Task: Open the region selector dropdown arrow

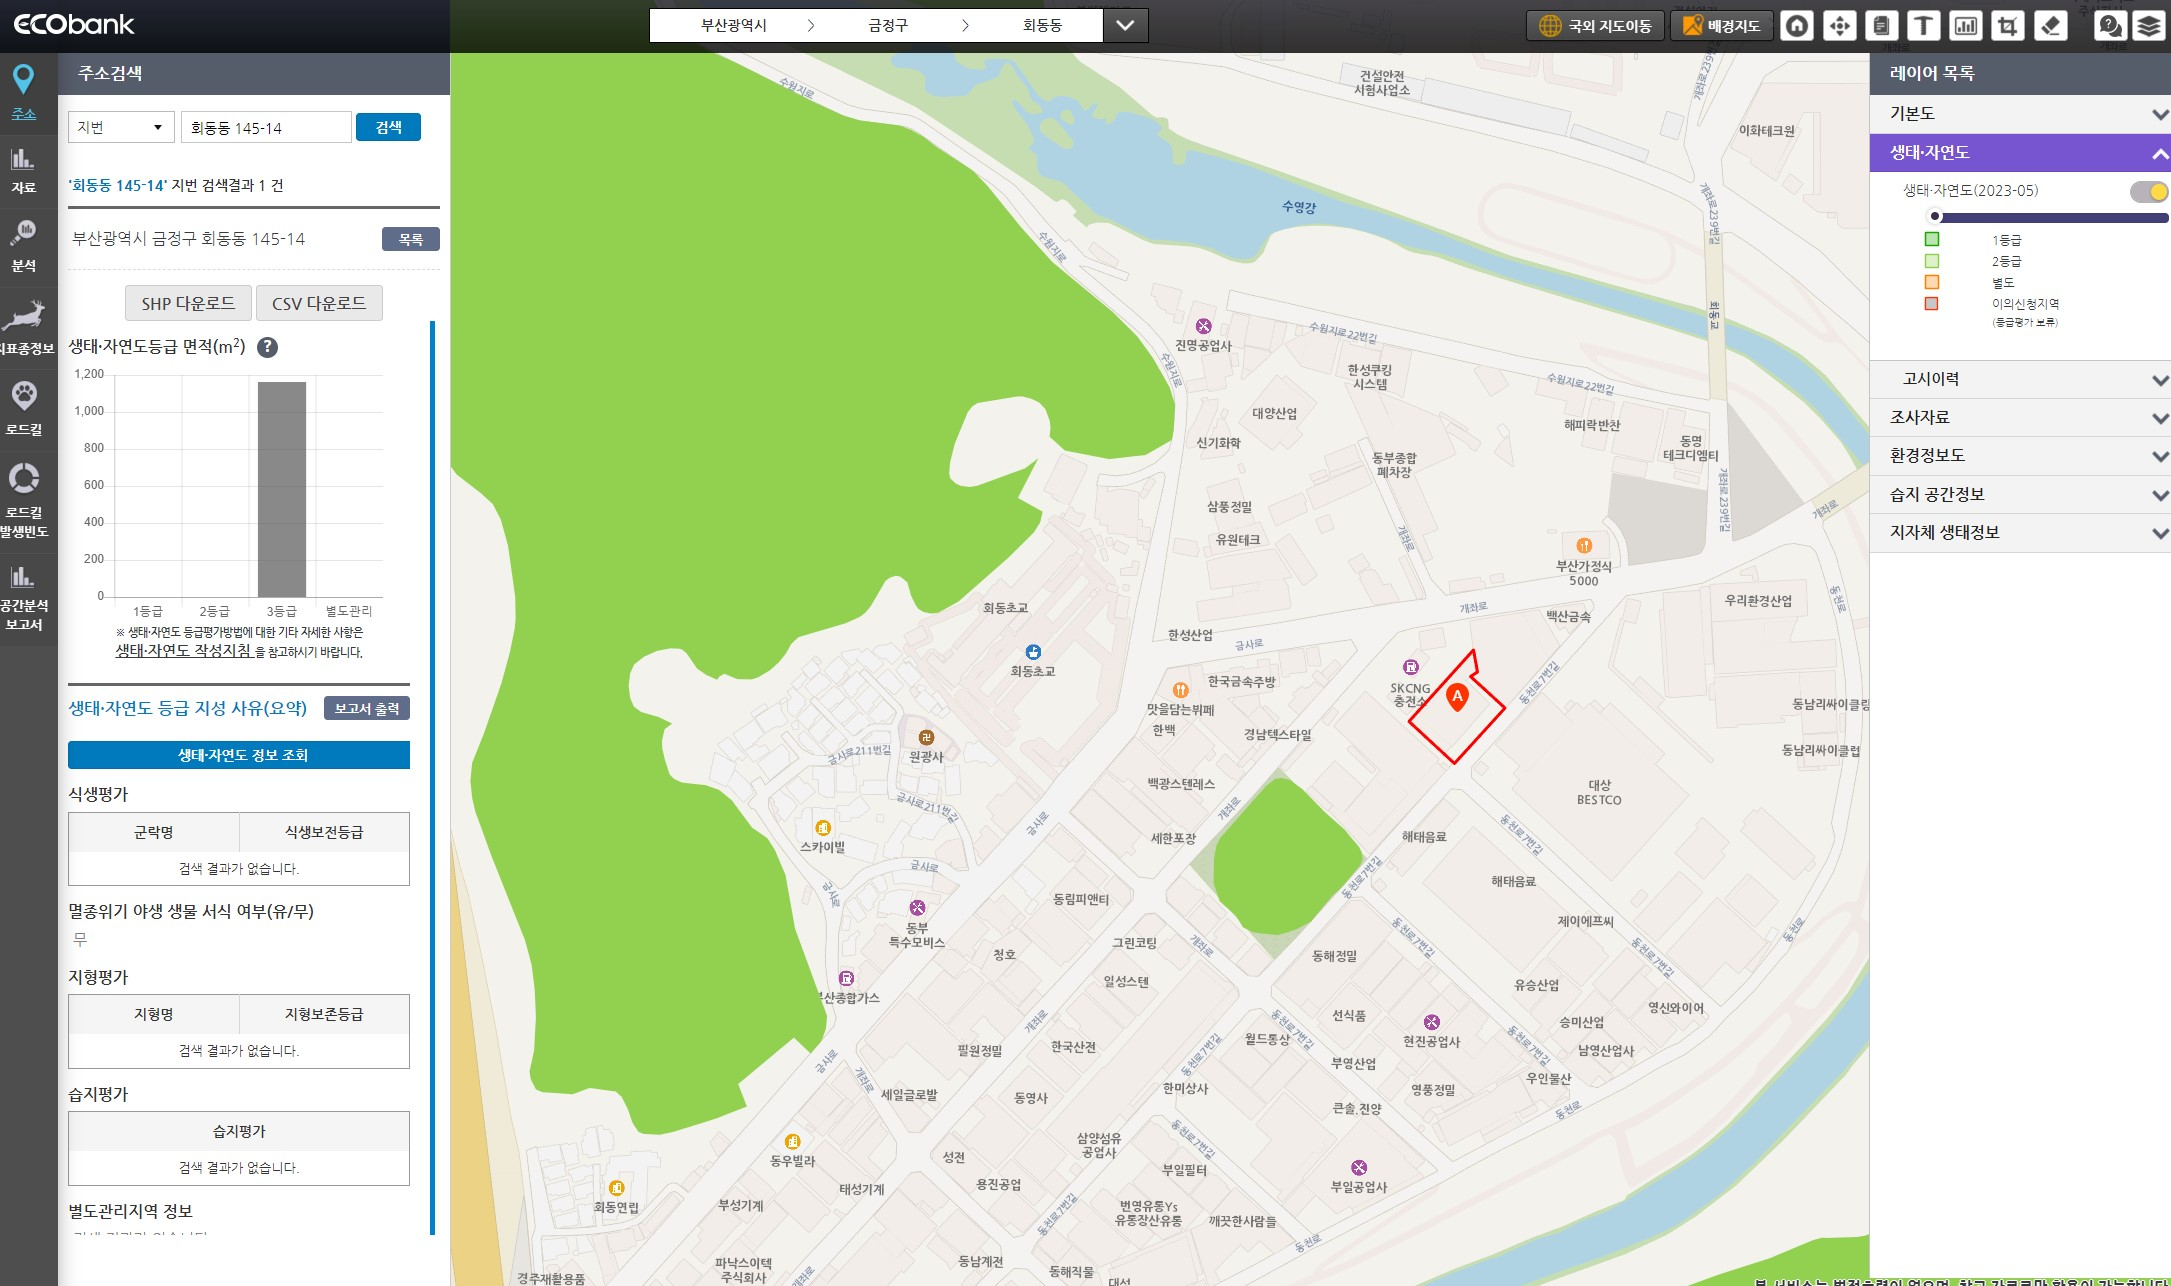Action: [1125, 26]
